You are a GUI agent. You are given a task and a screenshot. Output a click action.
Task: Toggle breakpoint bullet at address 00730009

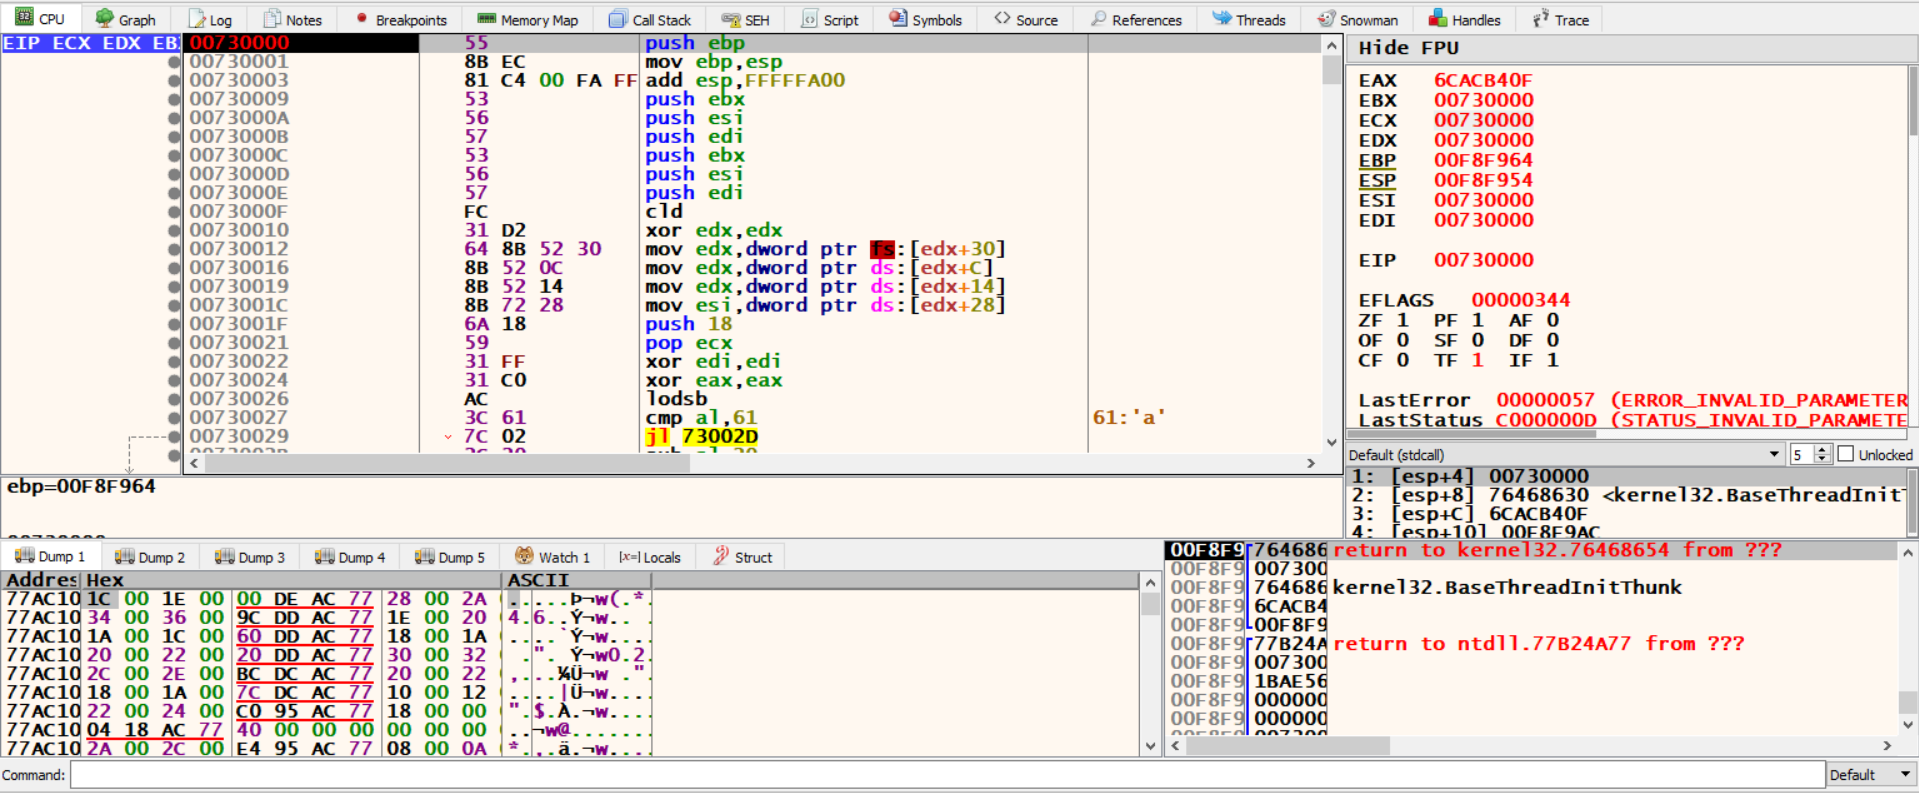[175, 99]
